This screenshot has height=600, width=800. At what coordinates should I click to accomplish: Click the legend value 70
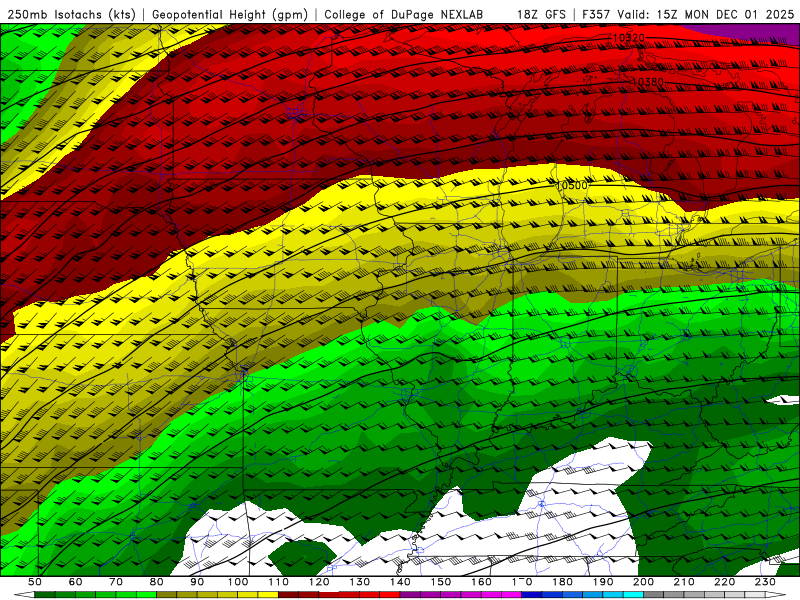click(116, 582)
